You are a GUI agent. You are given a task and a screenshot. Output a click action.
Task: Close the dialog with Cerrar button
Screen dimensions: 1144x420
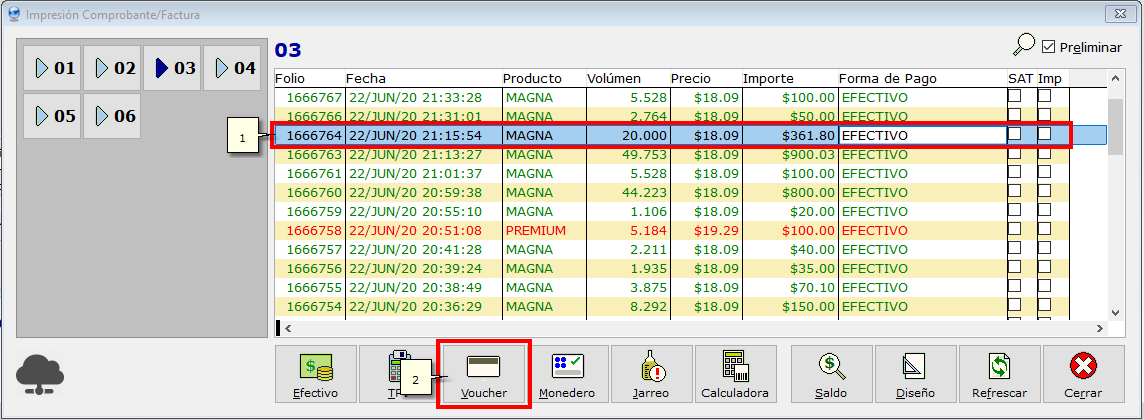tap(1084, 376)
